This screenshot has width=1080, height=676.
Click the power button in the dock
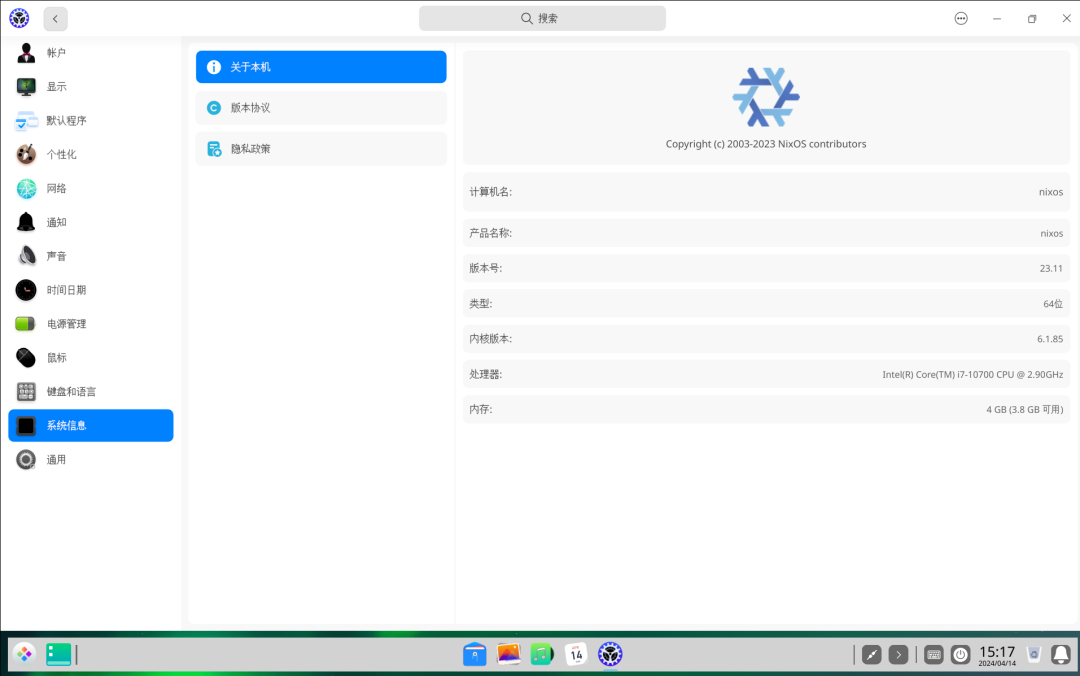(960, 655)
